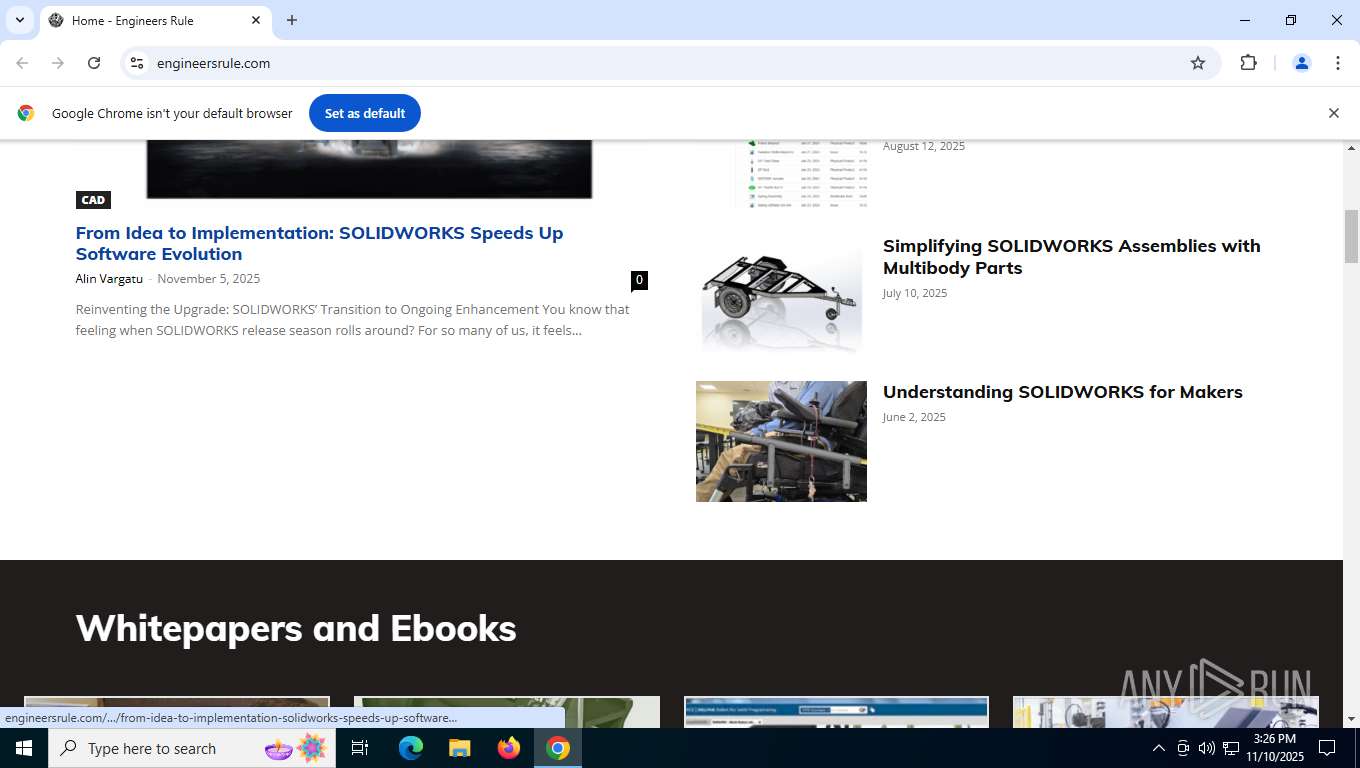Viewport: 1360px width, 768px height.
Task: Click the page vertical scrollbar thumb
Action: pyautogui.click(x=1351, y=236)
